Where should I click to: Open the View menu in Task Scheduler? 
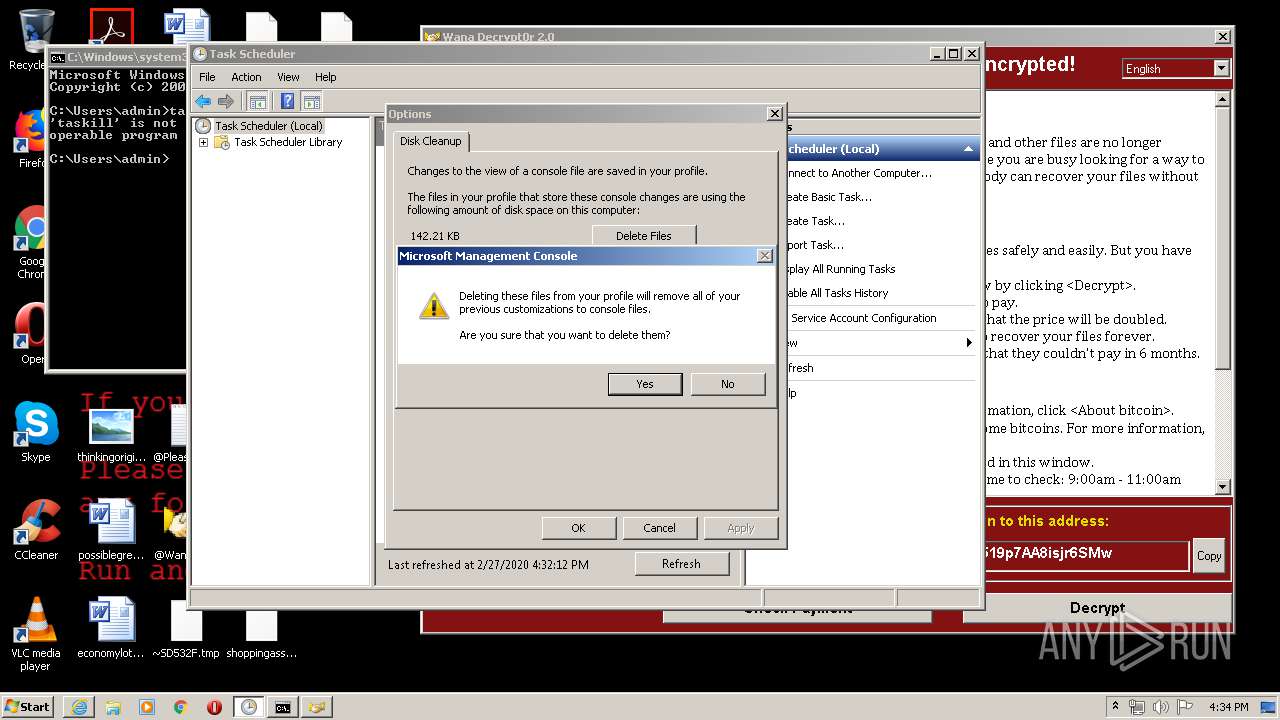288,77
